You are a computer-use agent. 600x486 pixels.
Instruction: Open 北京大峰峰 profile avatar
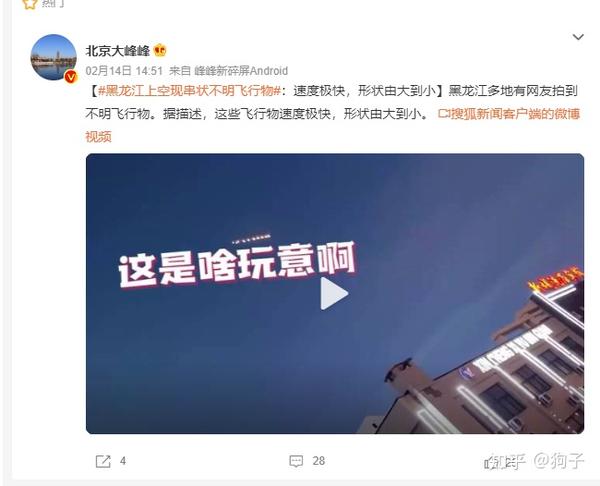pos(54,57)
